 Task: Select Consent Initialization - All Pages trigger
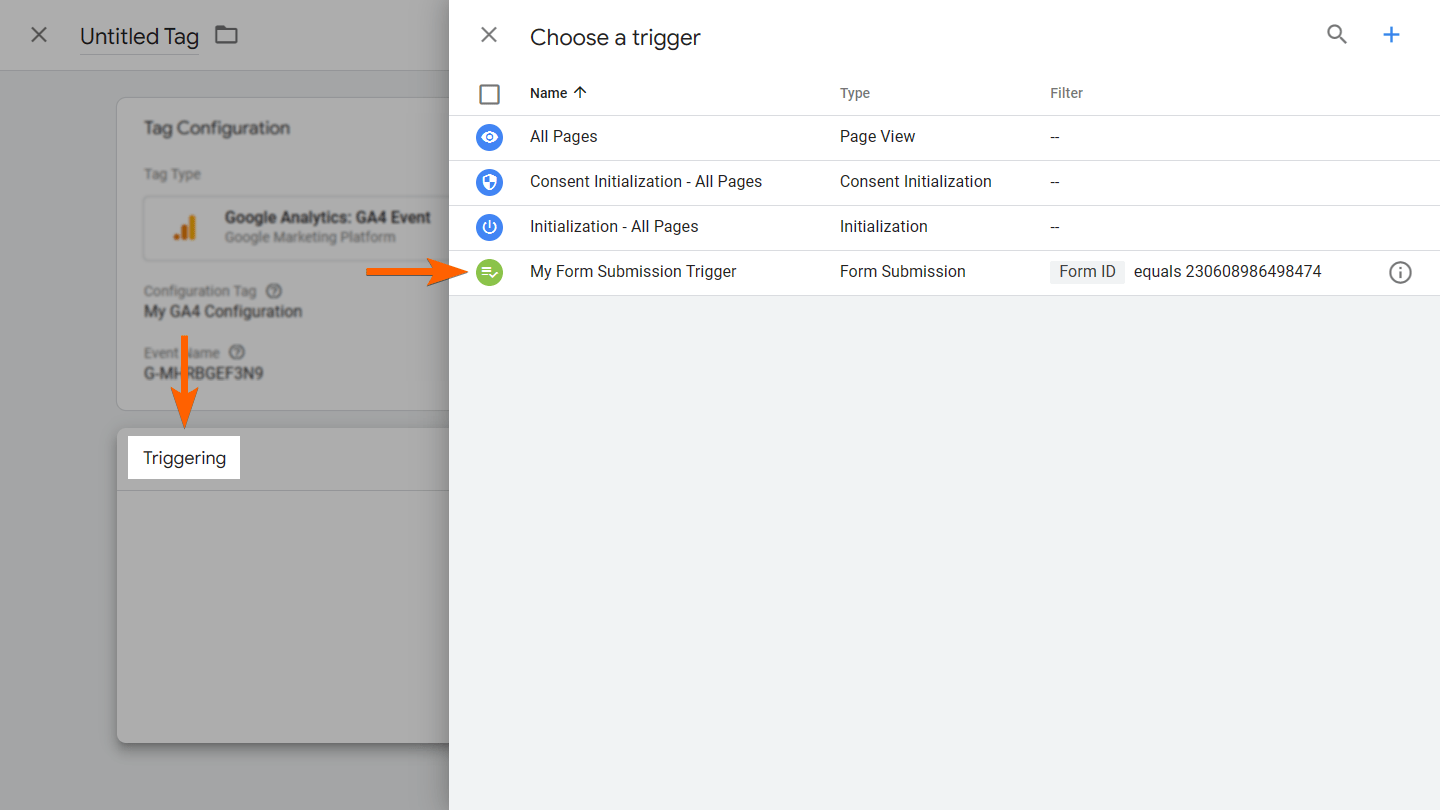point(646,182)
